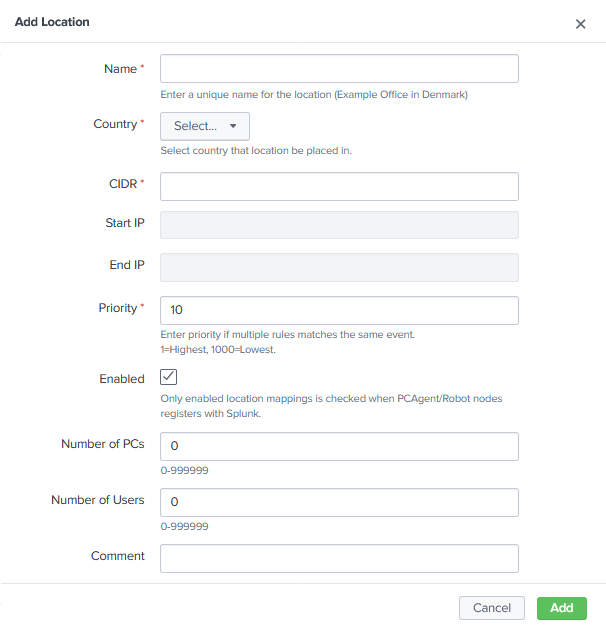Open the Country Select dropdown
The image size is (606, 626).
(205, 126)
